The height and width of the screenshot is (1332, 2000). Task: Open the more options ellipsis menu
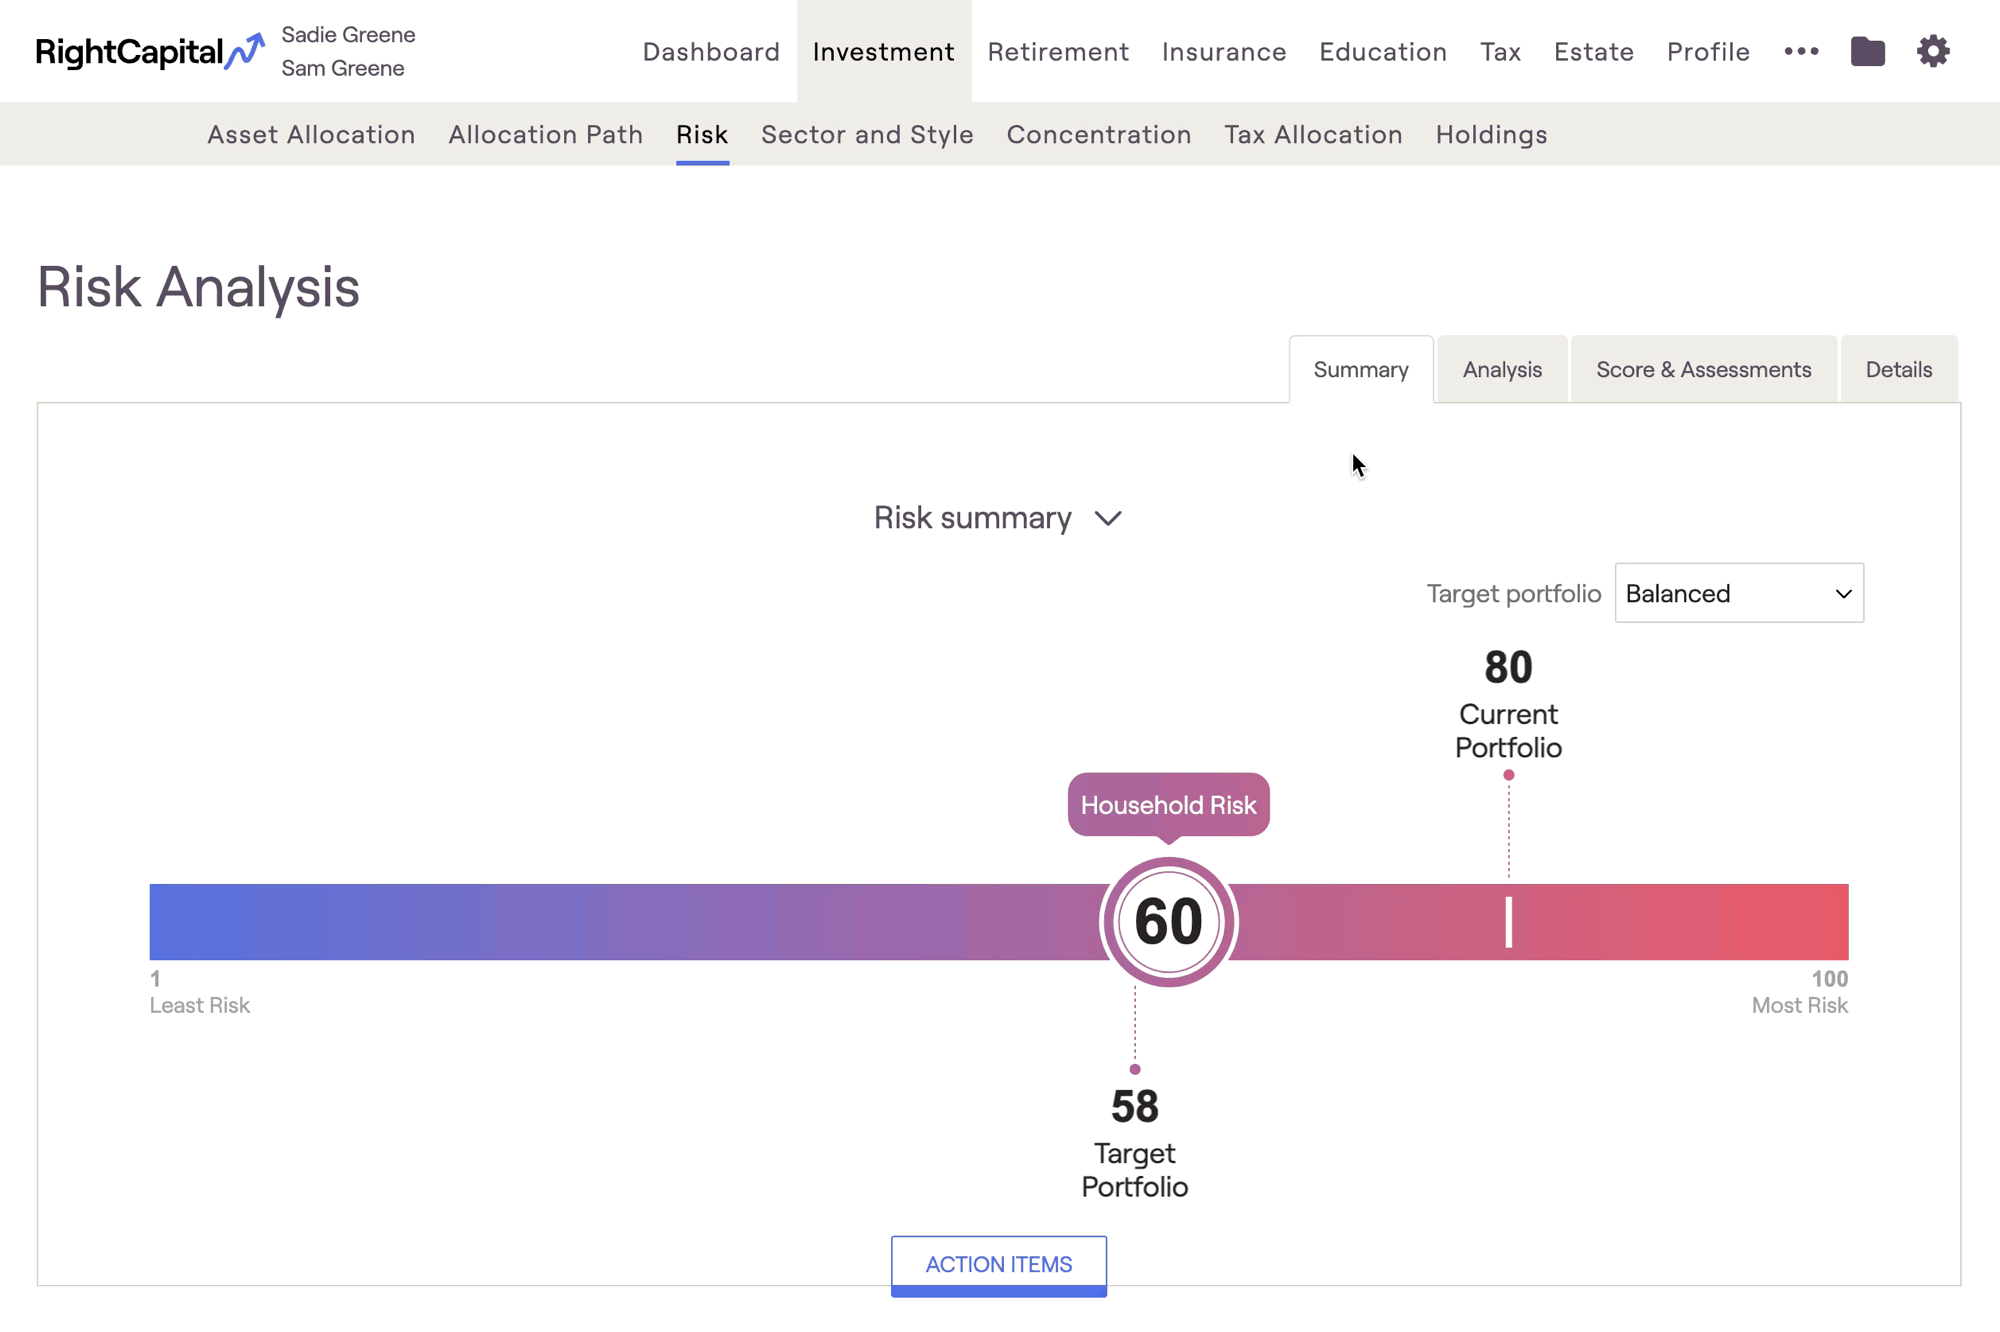pos(1801,51)
